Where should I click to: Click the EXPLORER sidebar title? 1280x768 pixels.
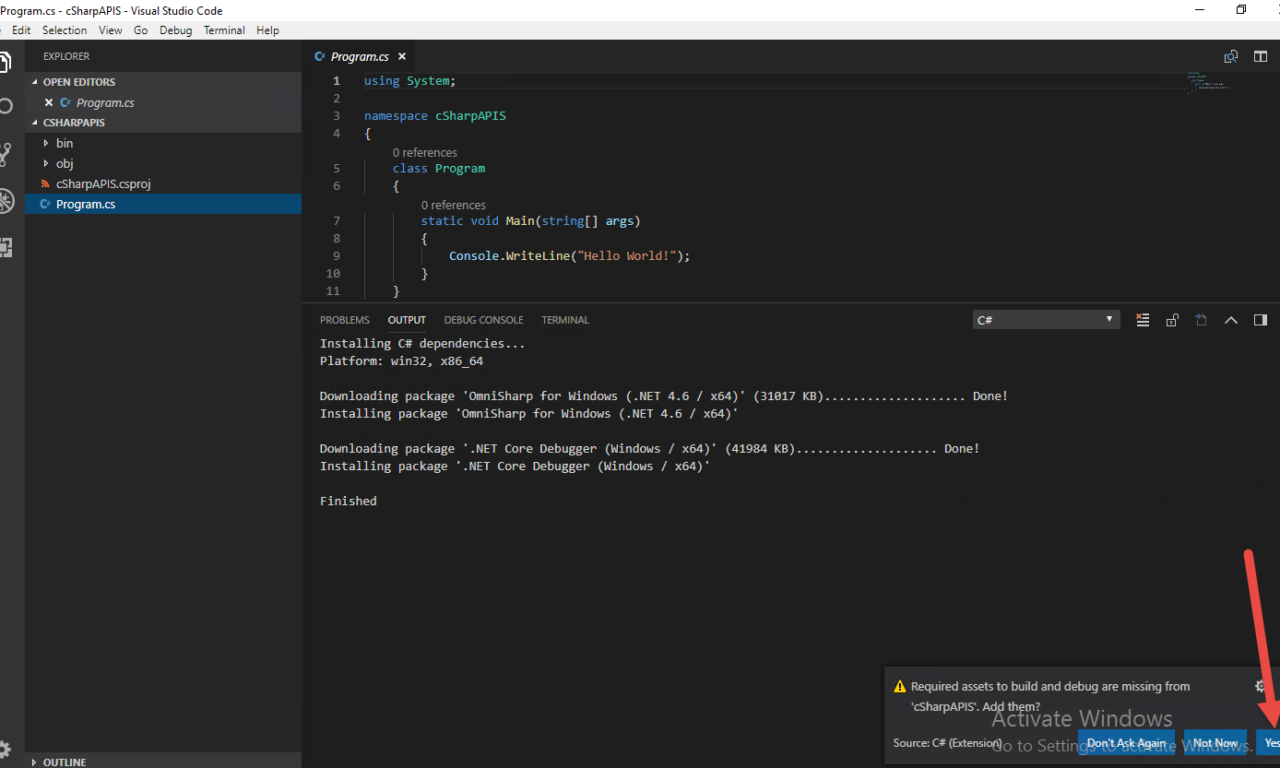(x=66, y=57)
